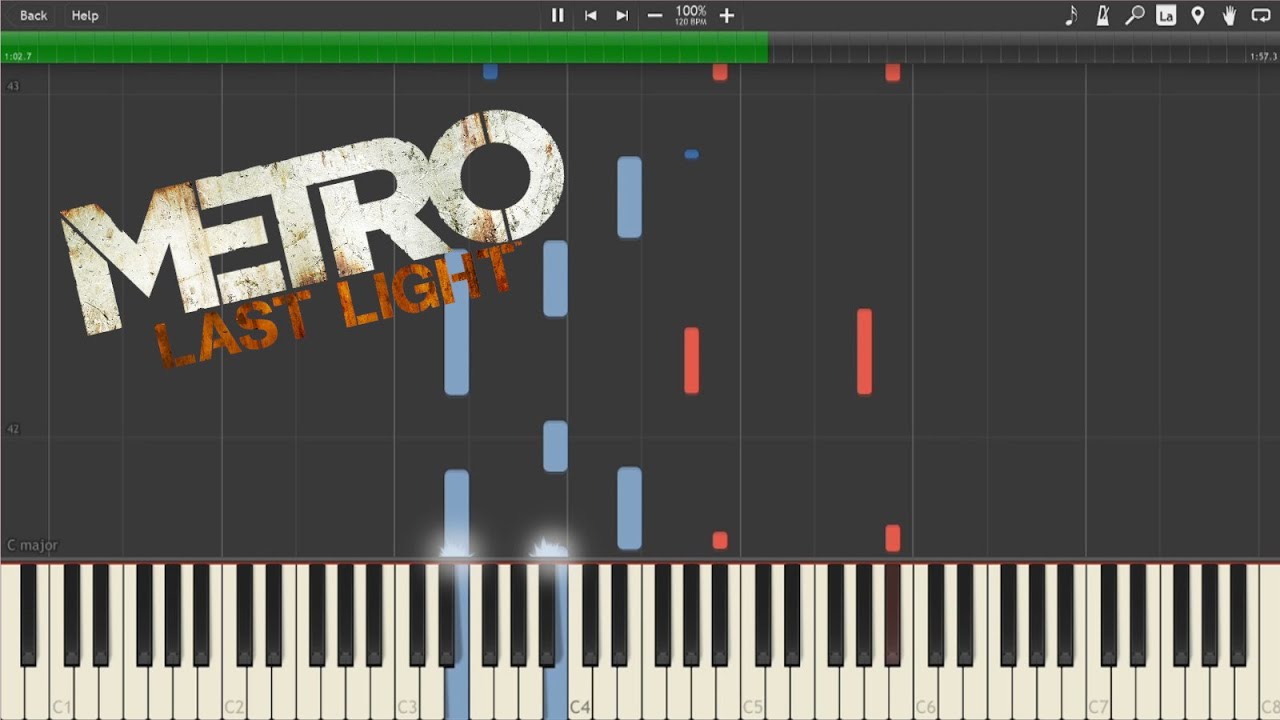The width and height of the screenshot is (1280, 720).
Task: Add a bookmark with the pin icon
Action: 1198,15
